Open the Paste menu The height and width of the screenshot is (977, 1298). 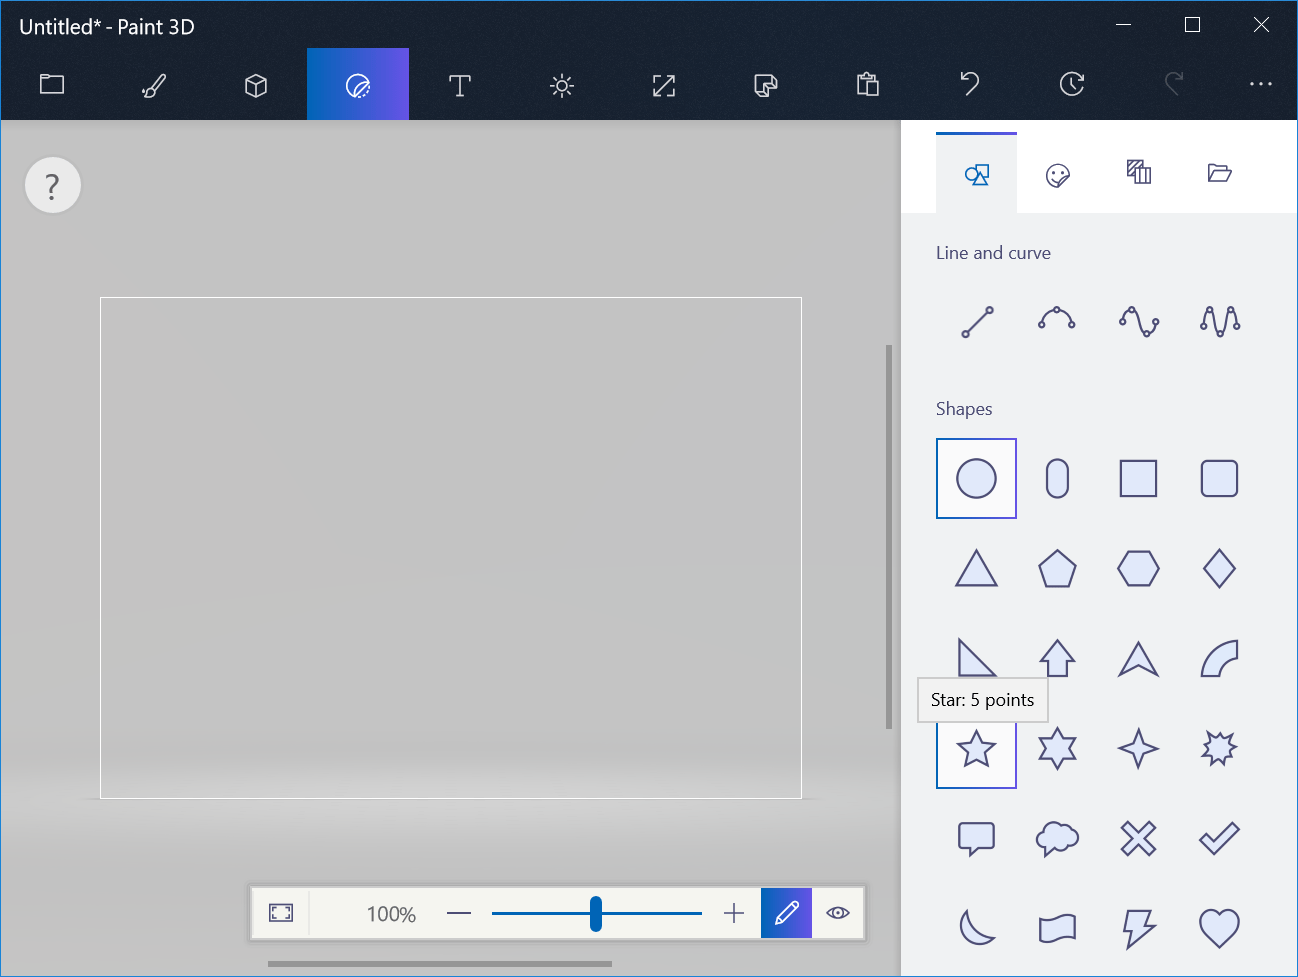tap(868, 85)
